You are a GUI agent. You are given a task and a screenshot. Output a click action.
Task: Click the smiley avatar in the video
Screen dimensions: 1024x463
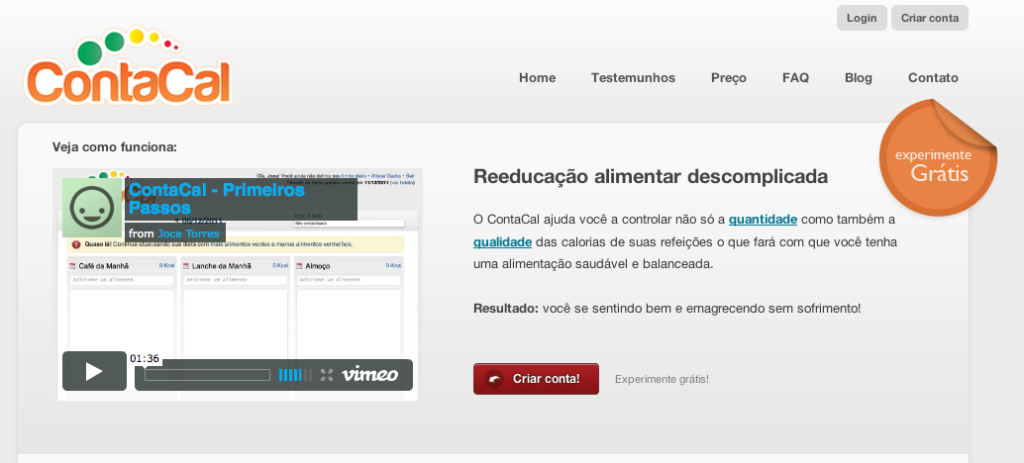92,208
